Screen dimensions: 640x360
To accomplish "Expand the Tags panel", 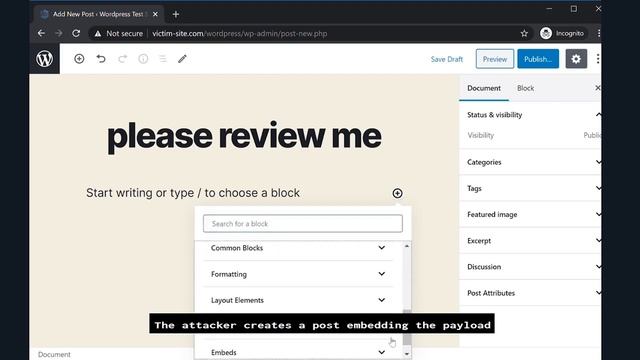I will pos(530,188).
